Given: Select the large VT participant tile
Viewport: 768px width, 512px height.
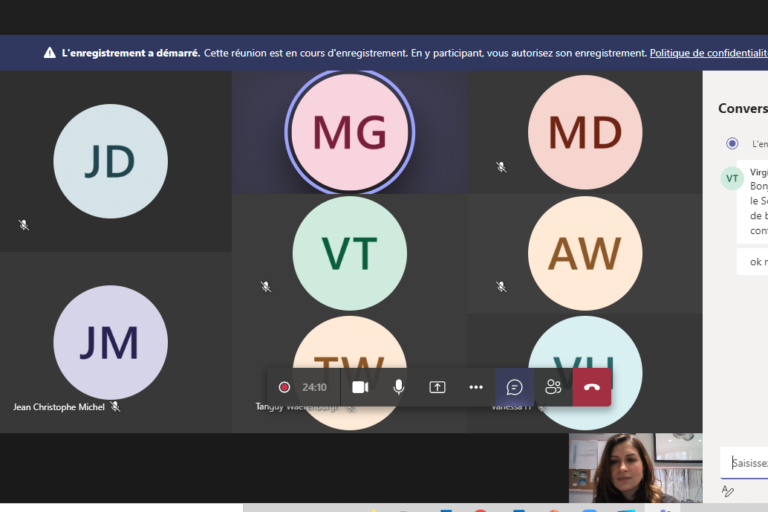Looking at the screenshot, I should (349, 253).
